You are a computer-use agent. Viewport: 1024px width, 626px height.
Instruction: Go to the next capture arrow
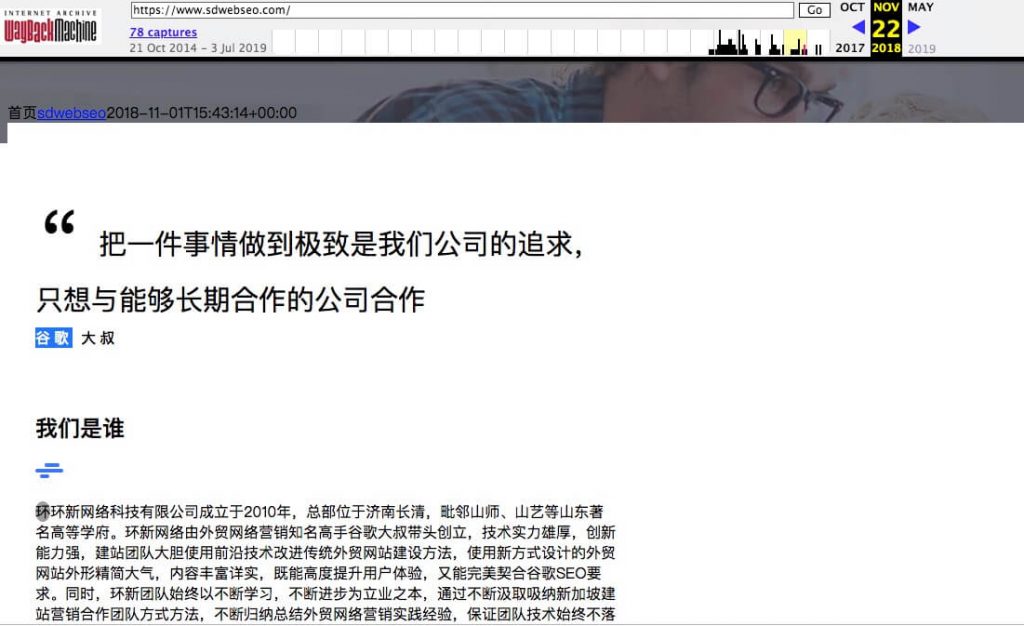coord(914,27)
